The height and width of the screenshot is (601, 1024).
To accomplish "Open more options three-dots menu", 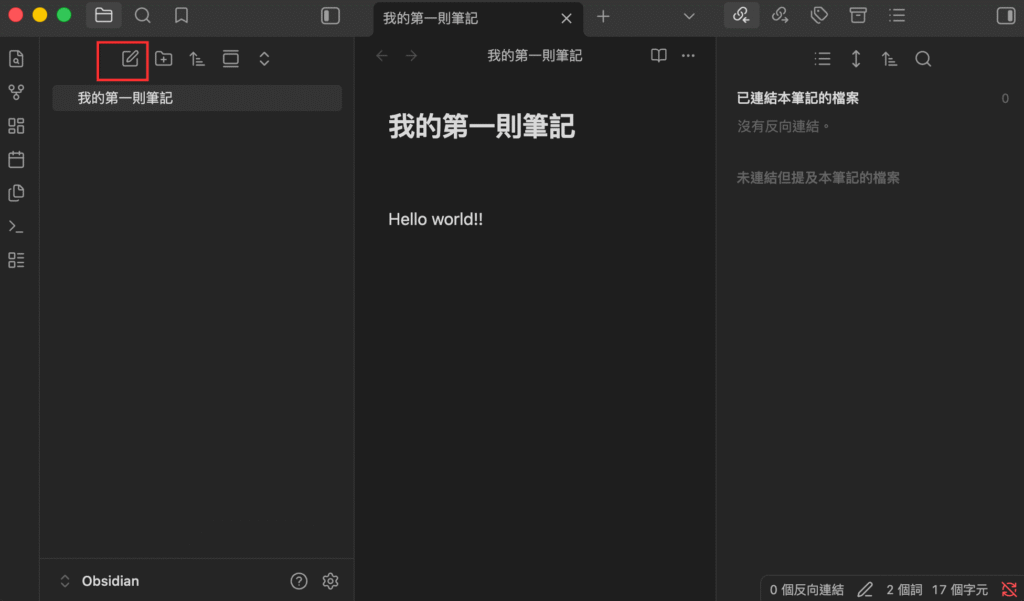I will click(688, 56).
